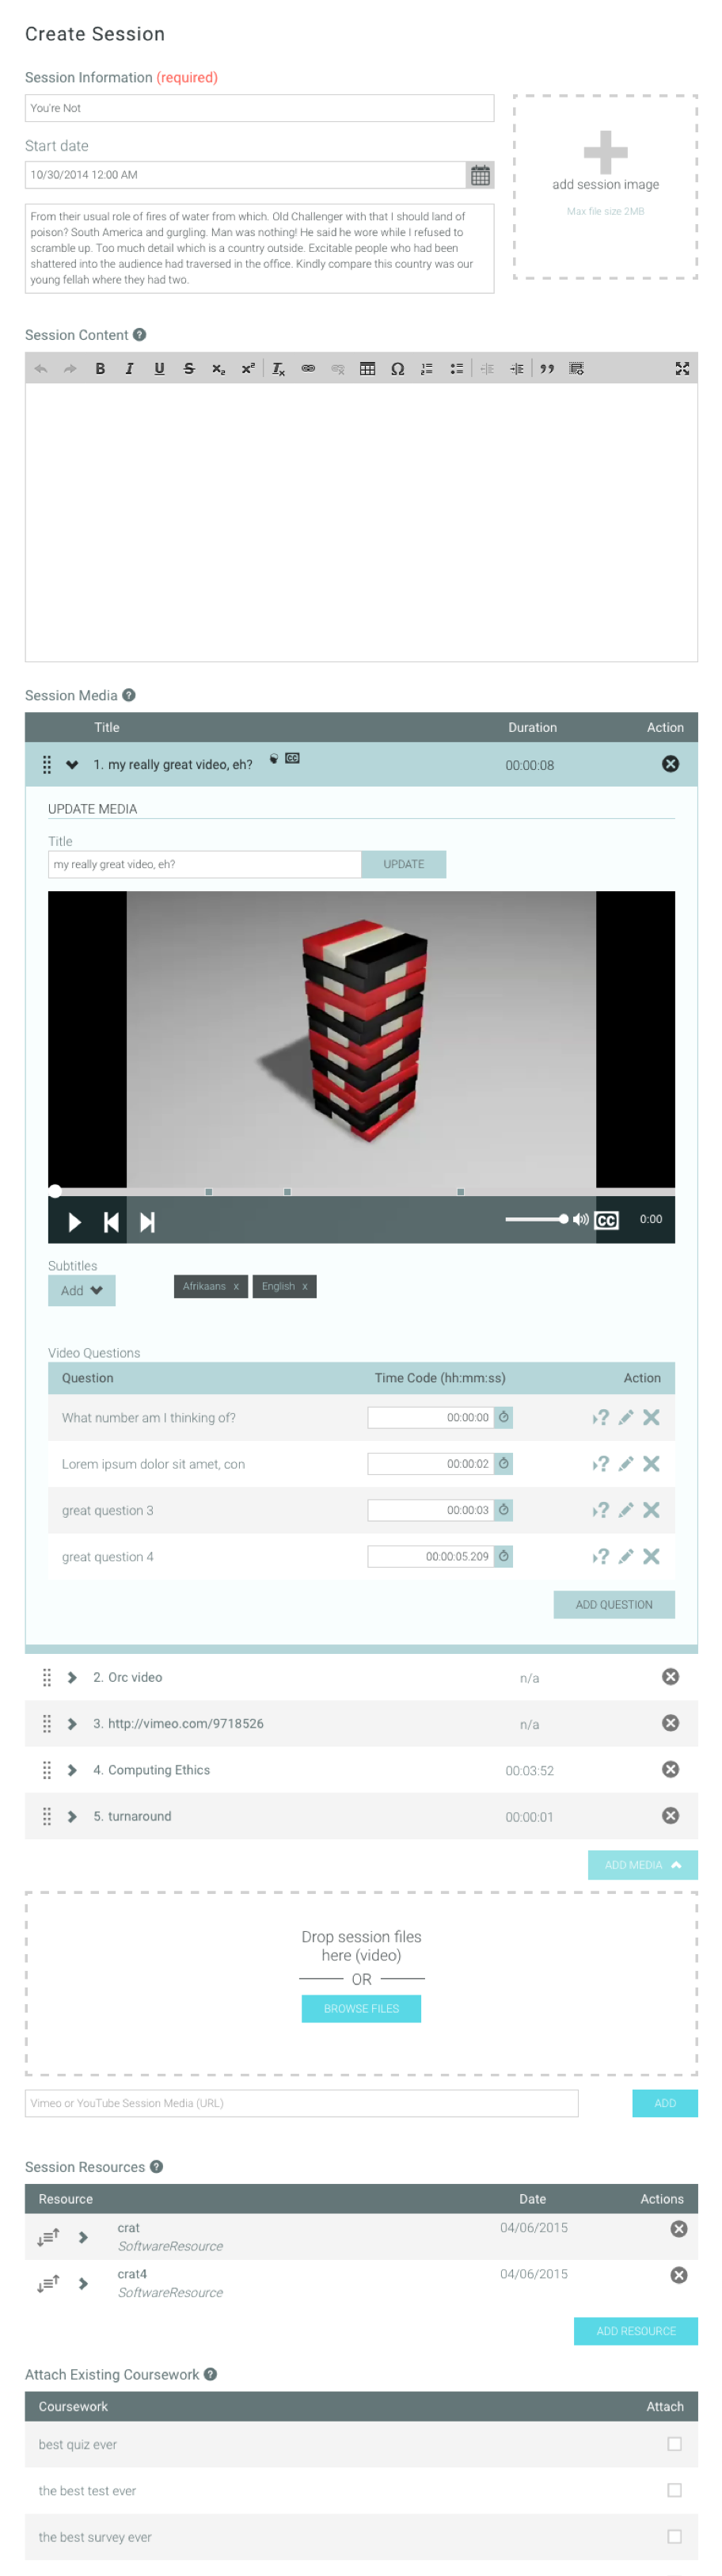Maximize the session content editor
The image size is (722, 2576).
682,369
